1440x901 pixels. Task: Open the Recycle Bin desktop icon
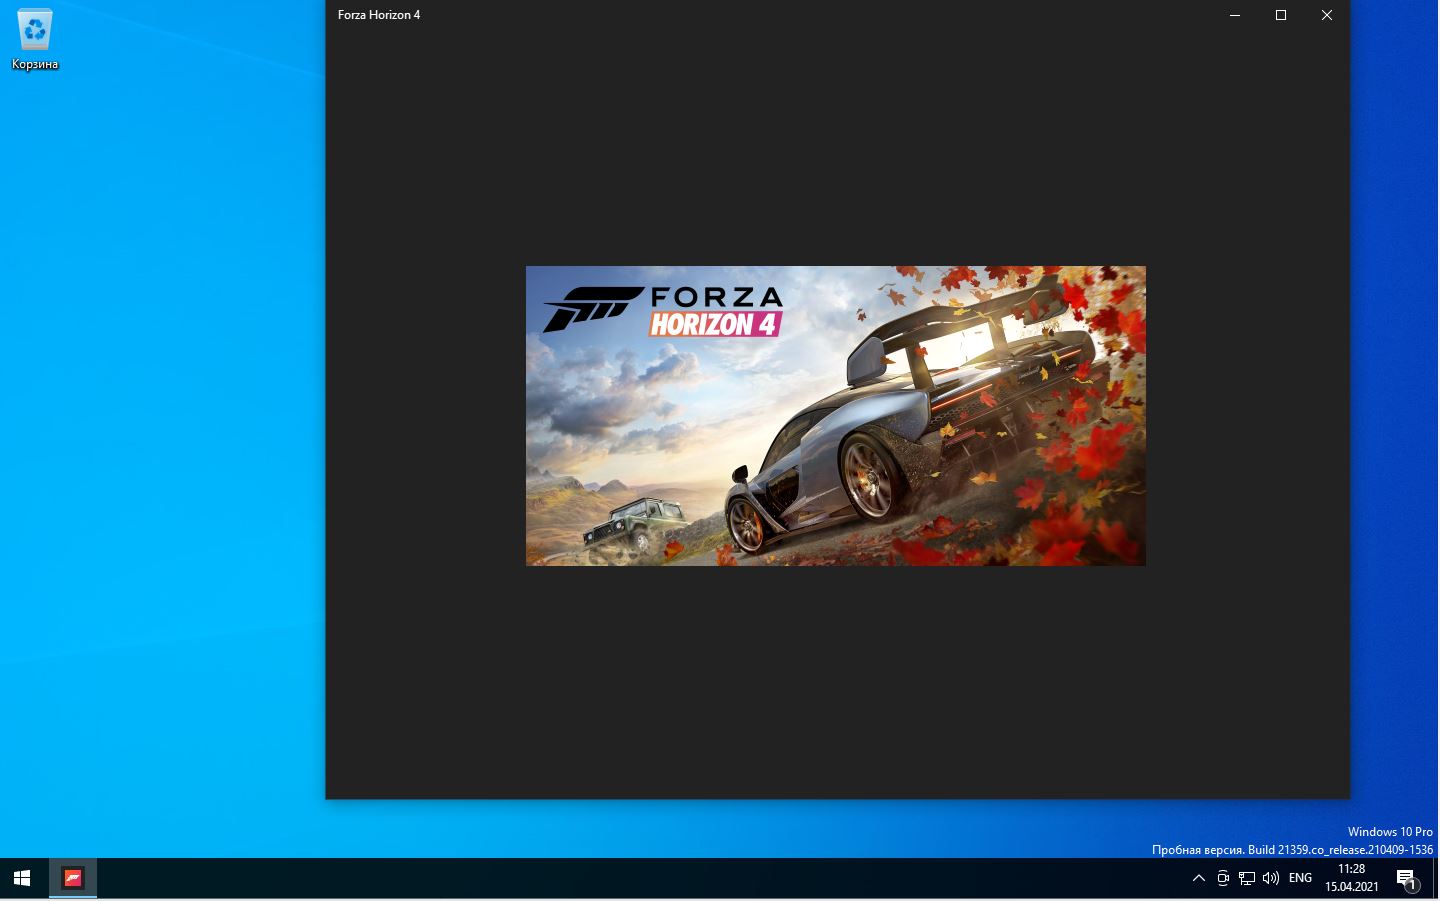35,40
